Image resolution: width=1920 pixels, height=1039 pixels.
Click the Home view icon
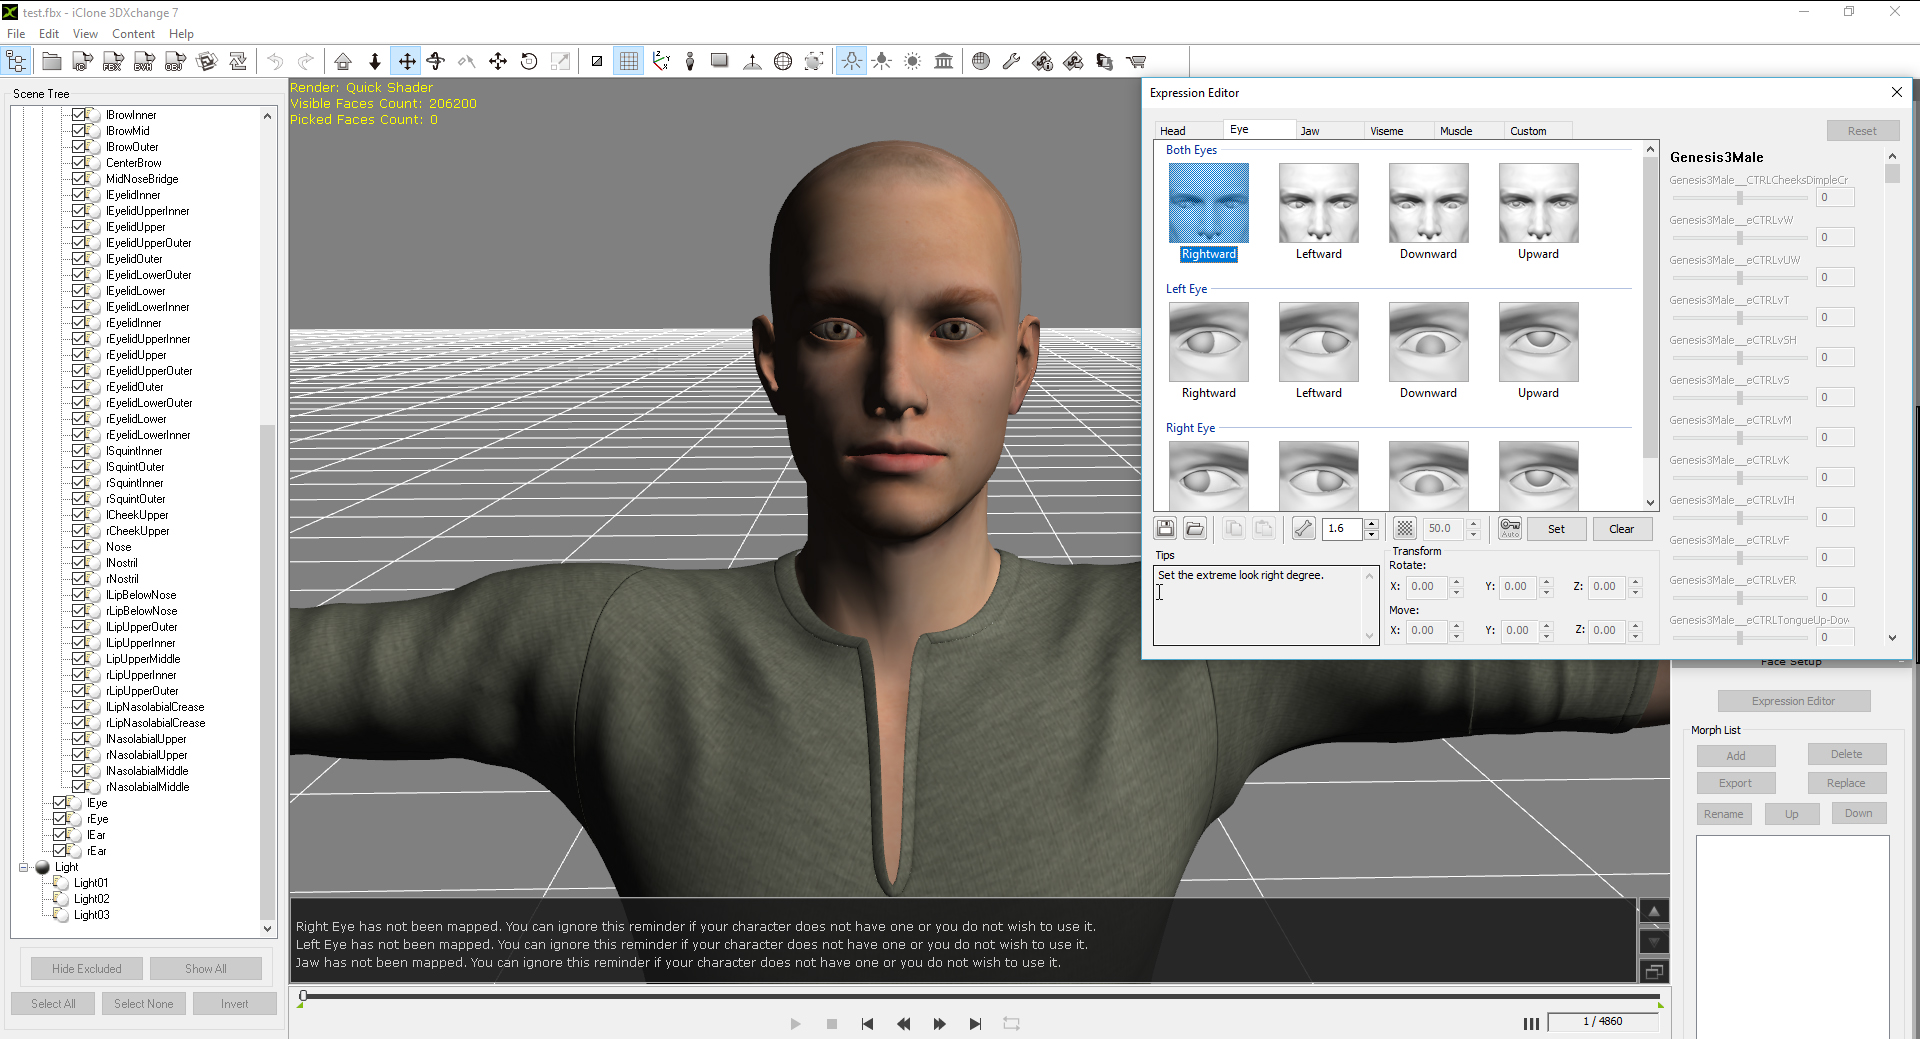click(x=343, y=62)
